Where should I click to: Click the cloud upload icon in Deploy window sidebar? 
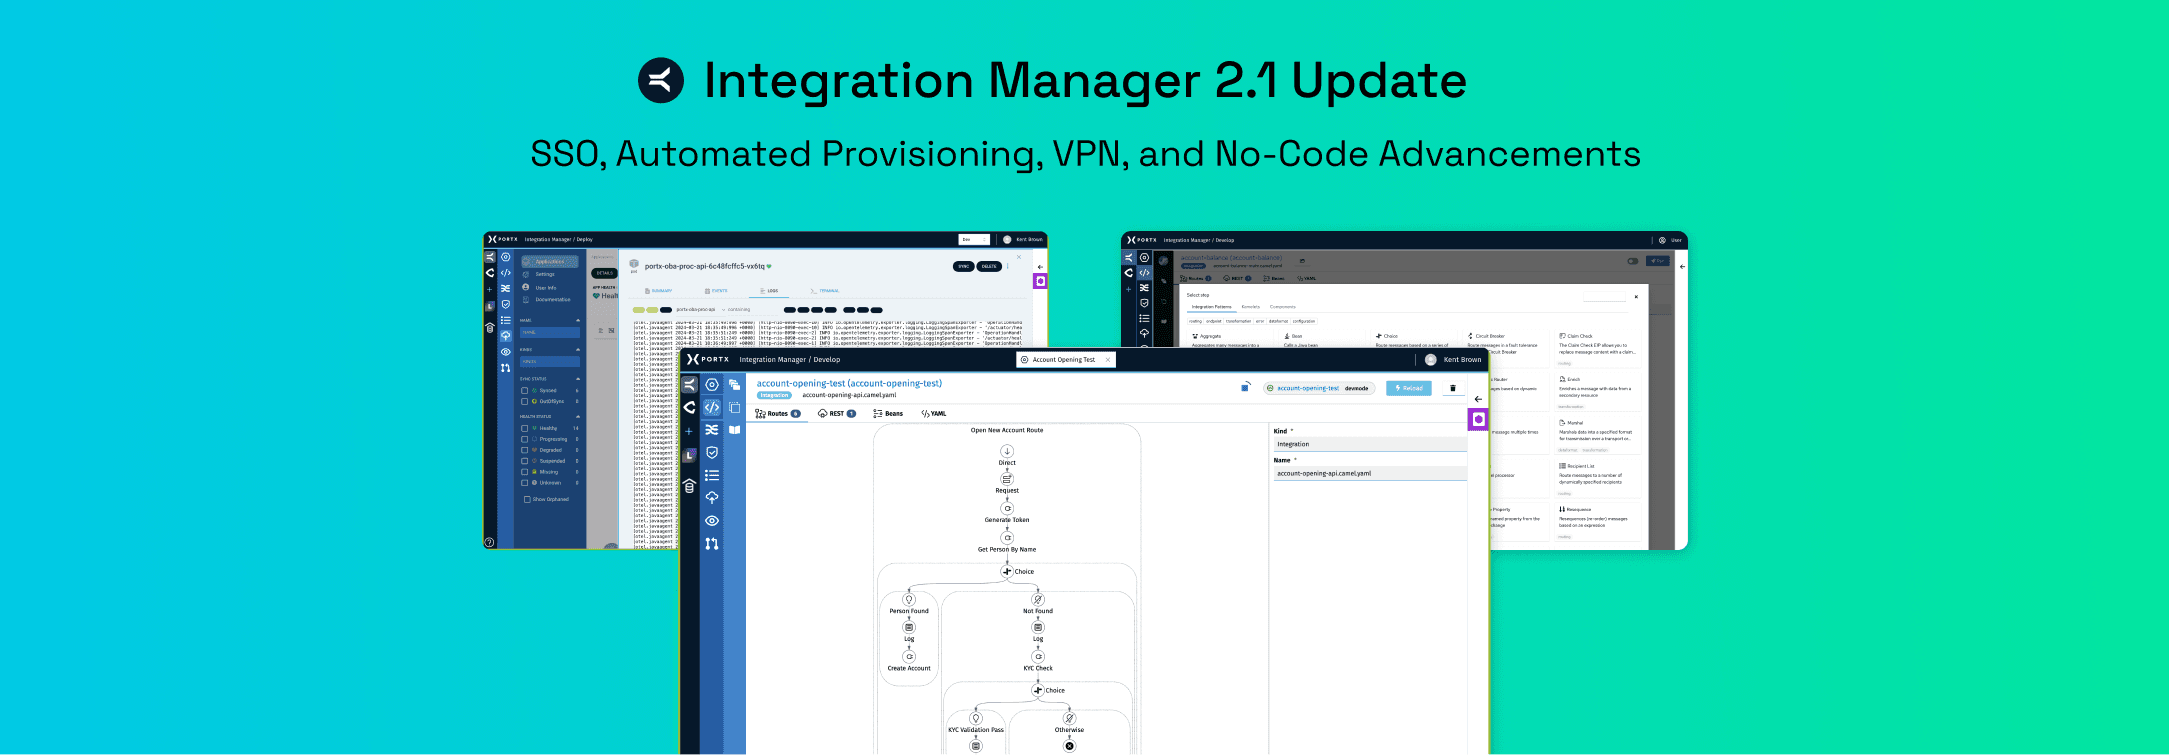(x=506, y=336)
